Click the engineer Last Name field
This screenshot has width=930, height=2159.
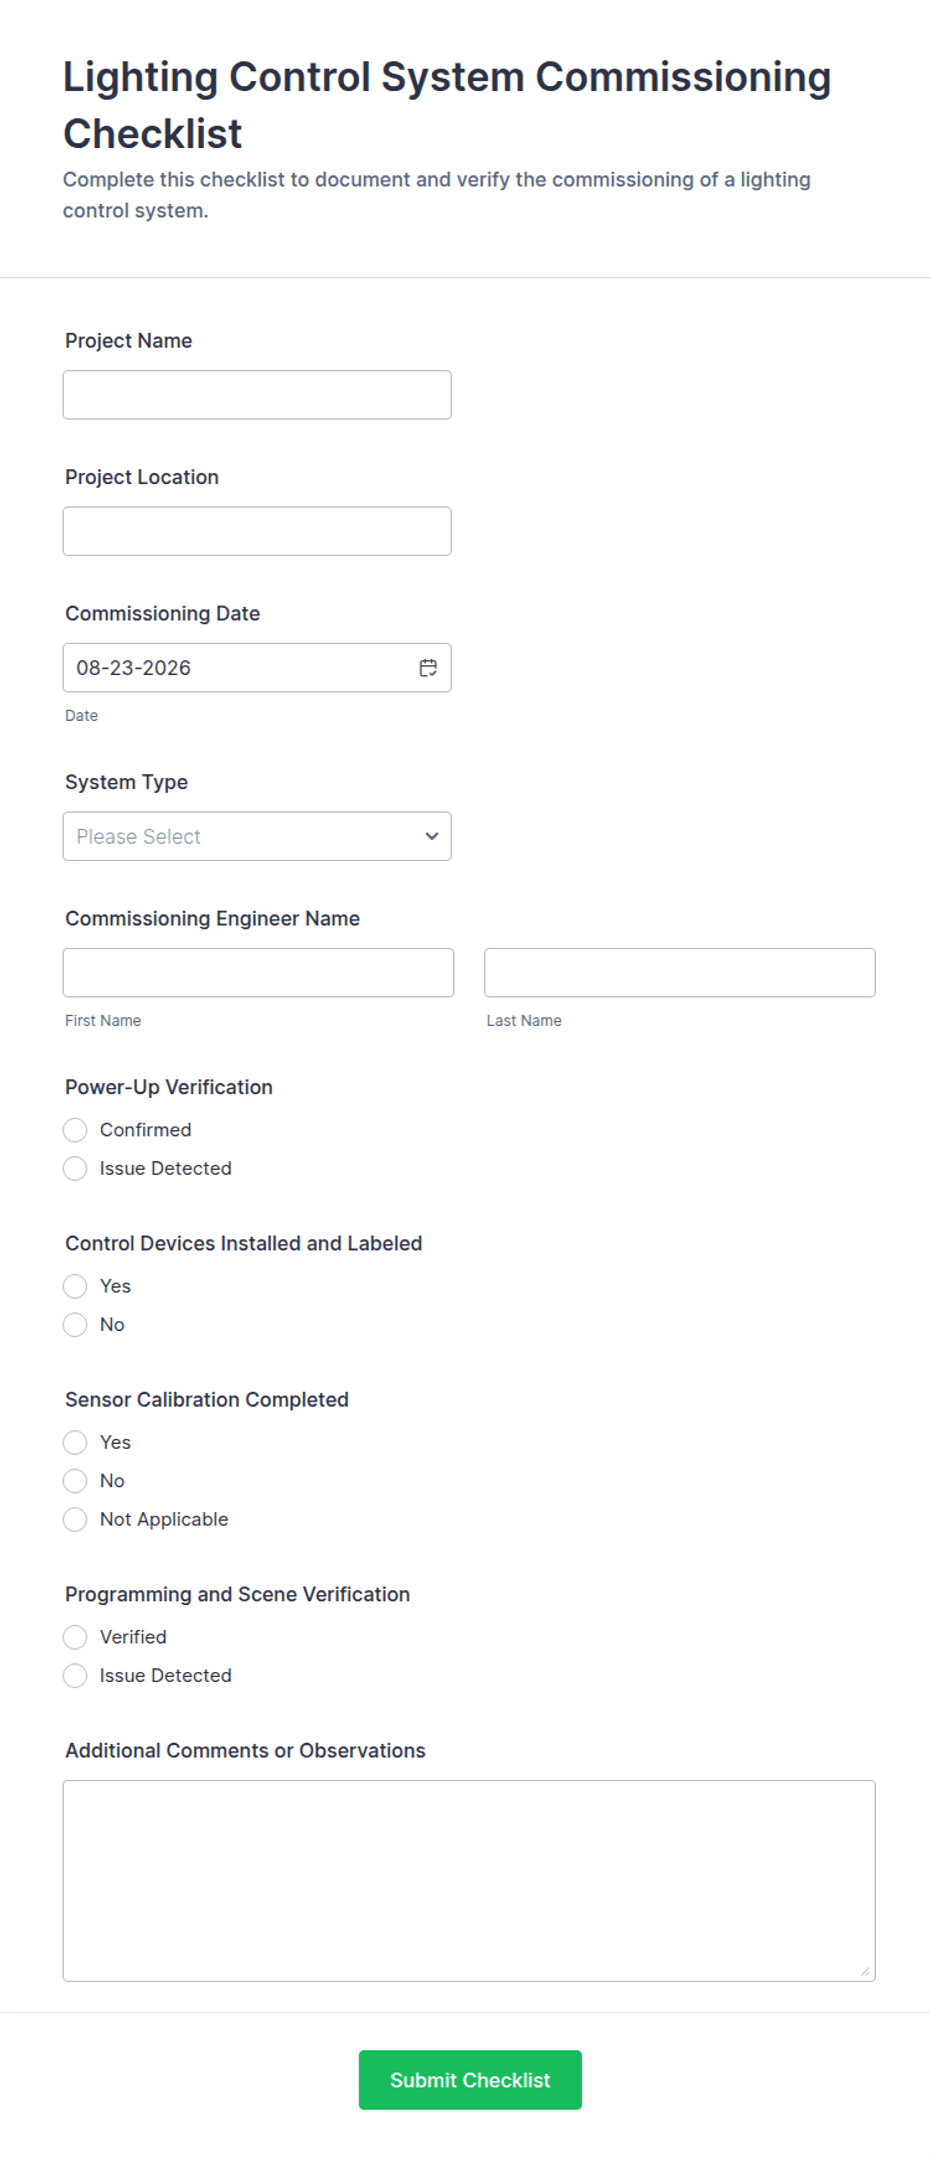680,973
